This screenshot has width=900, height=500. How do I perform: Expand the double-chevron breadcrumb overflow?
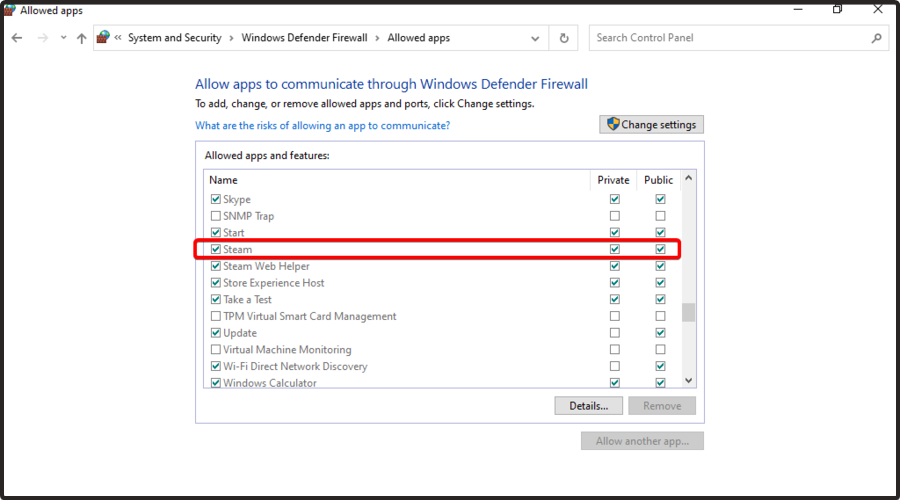point(118,38)
